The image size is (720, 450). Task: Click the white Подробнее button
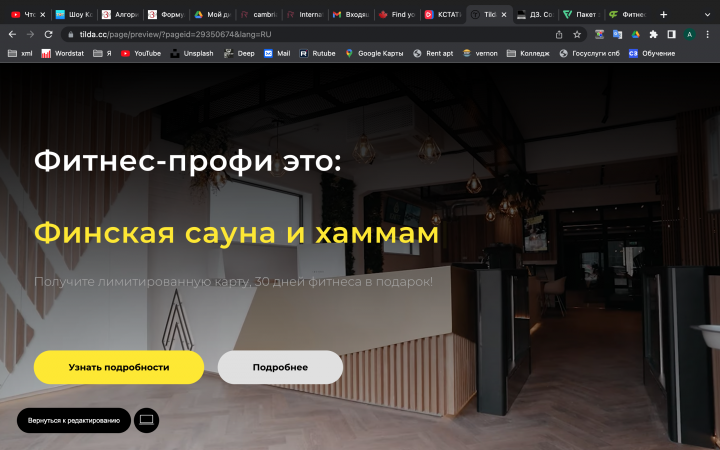coord(280,367)
